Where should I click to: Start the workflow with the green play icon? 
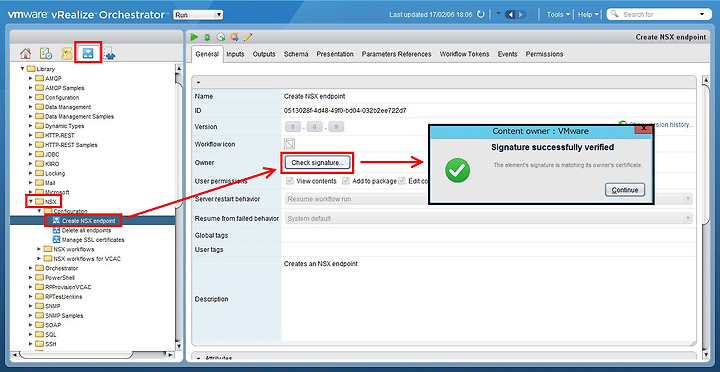[195, 37]
